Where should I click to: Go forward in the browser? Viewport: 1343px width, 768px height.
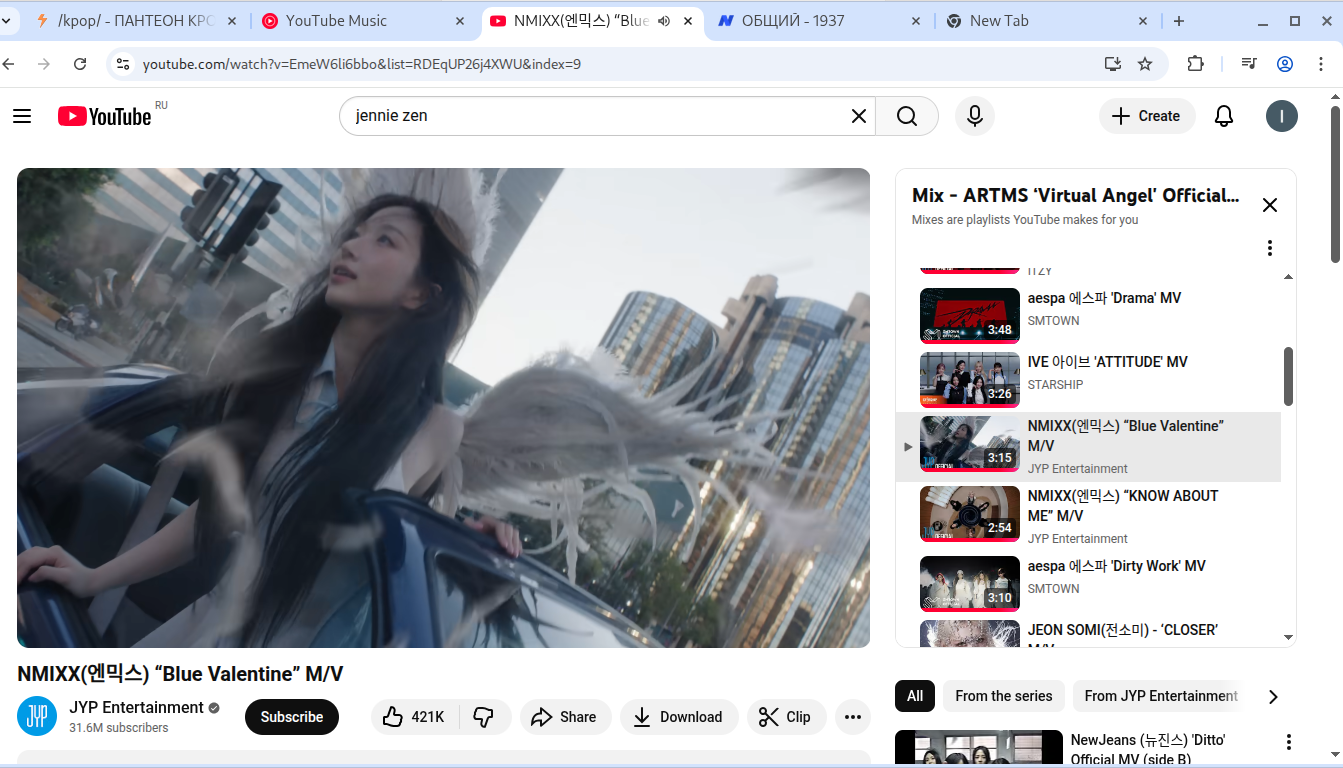click(x=44, y=64)
